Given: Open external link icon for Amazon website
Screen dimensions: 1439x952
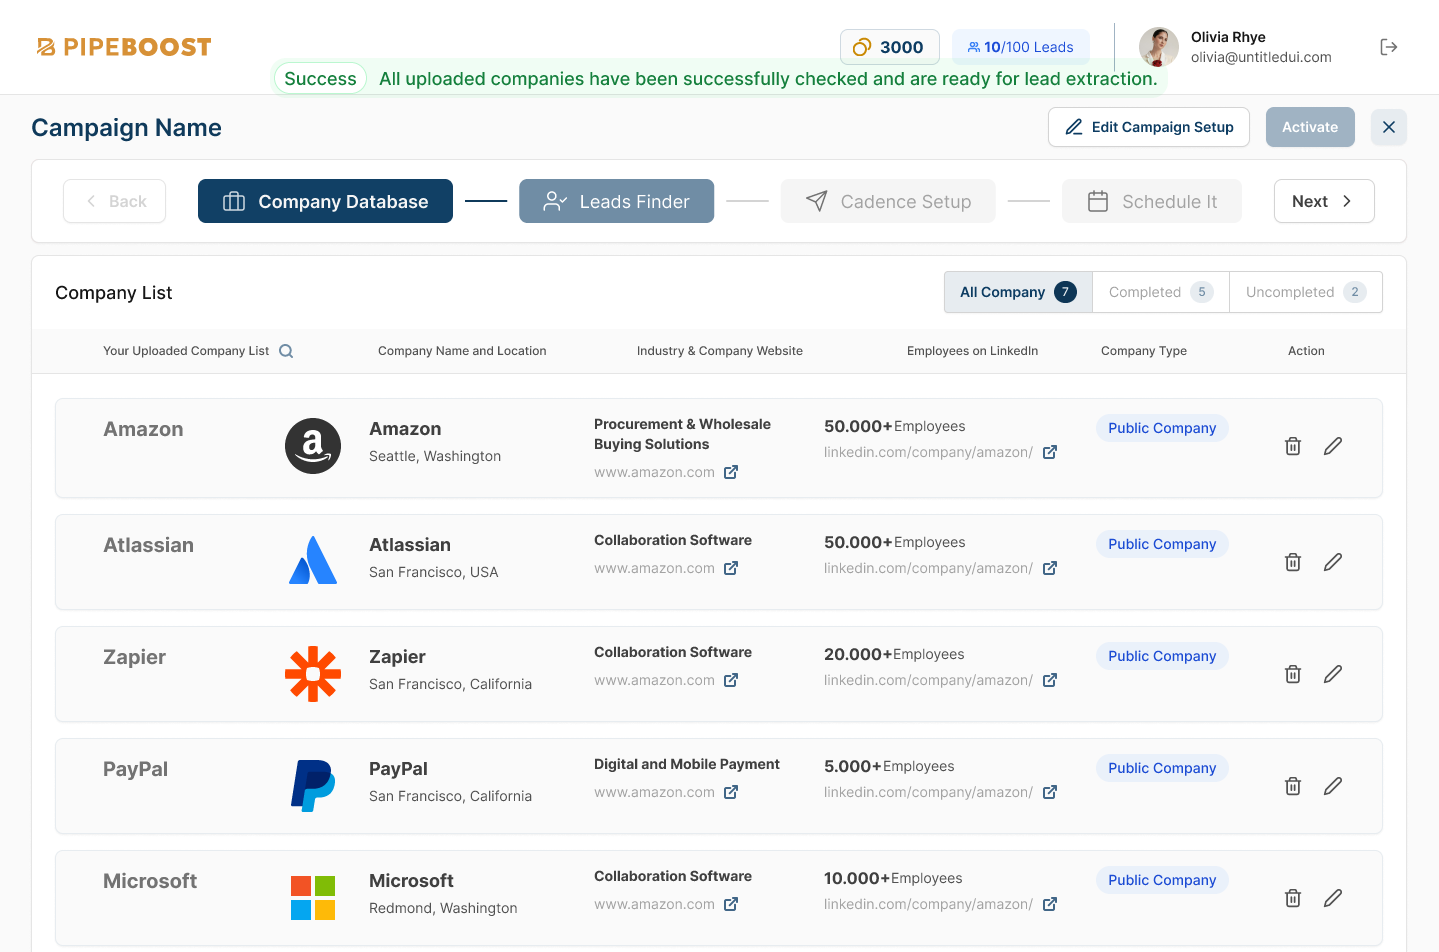Looking at the screenshot, I should coord(731,472).
